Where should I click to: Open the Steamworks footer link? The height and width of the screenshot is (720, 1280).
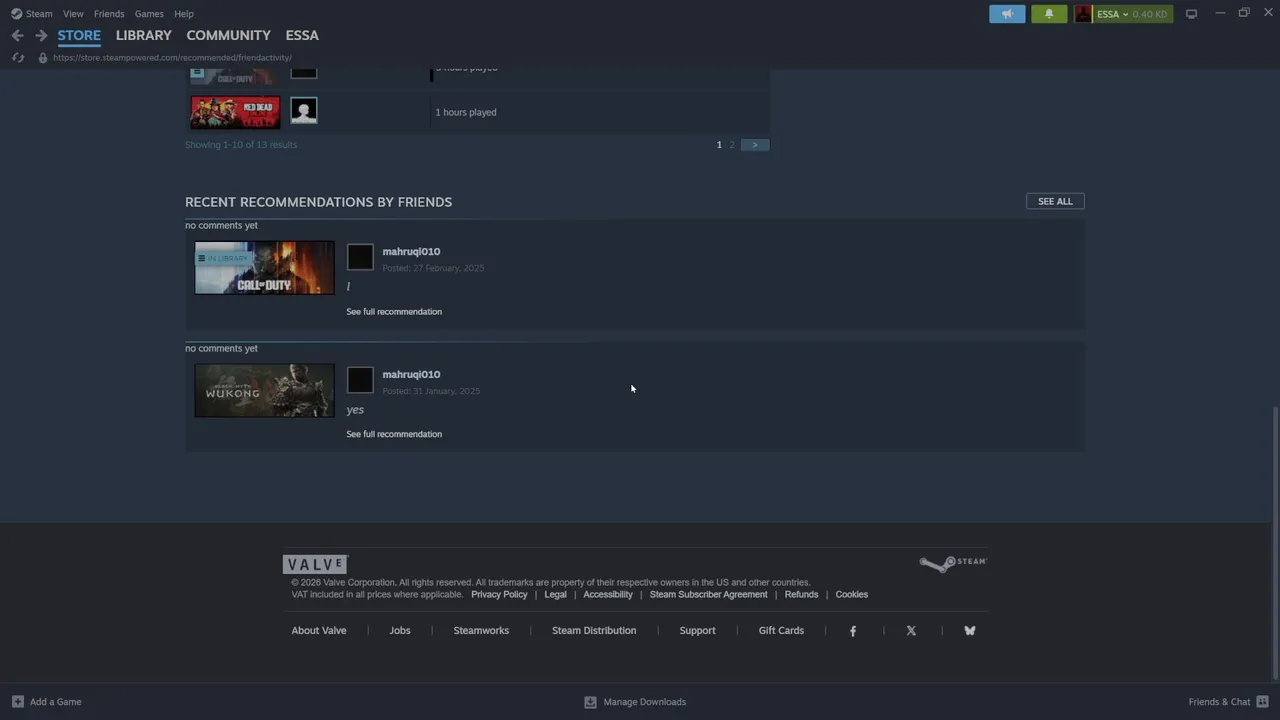[x=481, y=631]
